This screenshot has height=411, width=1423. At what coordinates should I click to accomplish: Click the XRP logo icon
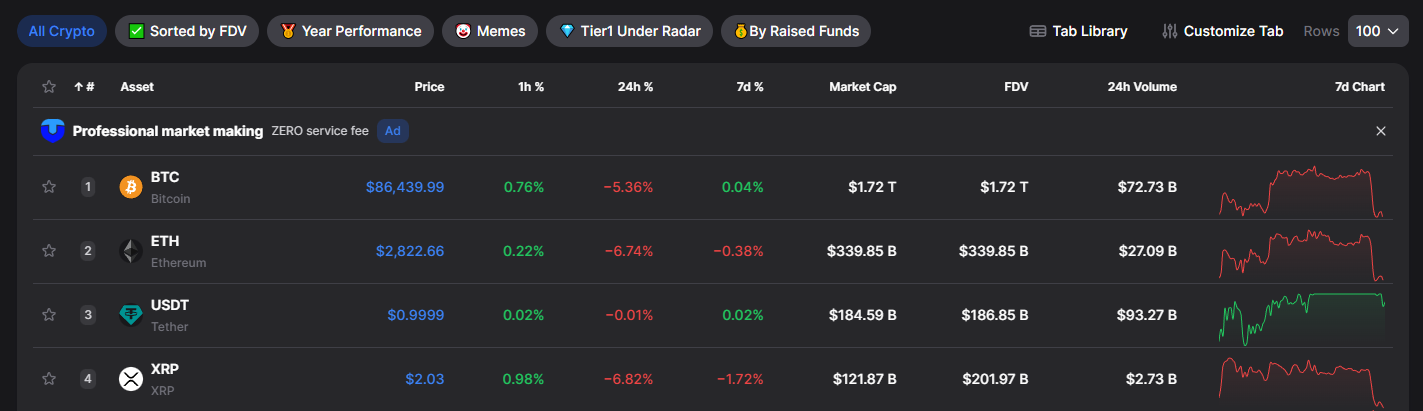[x=131, y=379]
